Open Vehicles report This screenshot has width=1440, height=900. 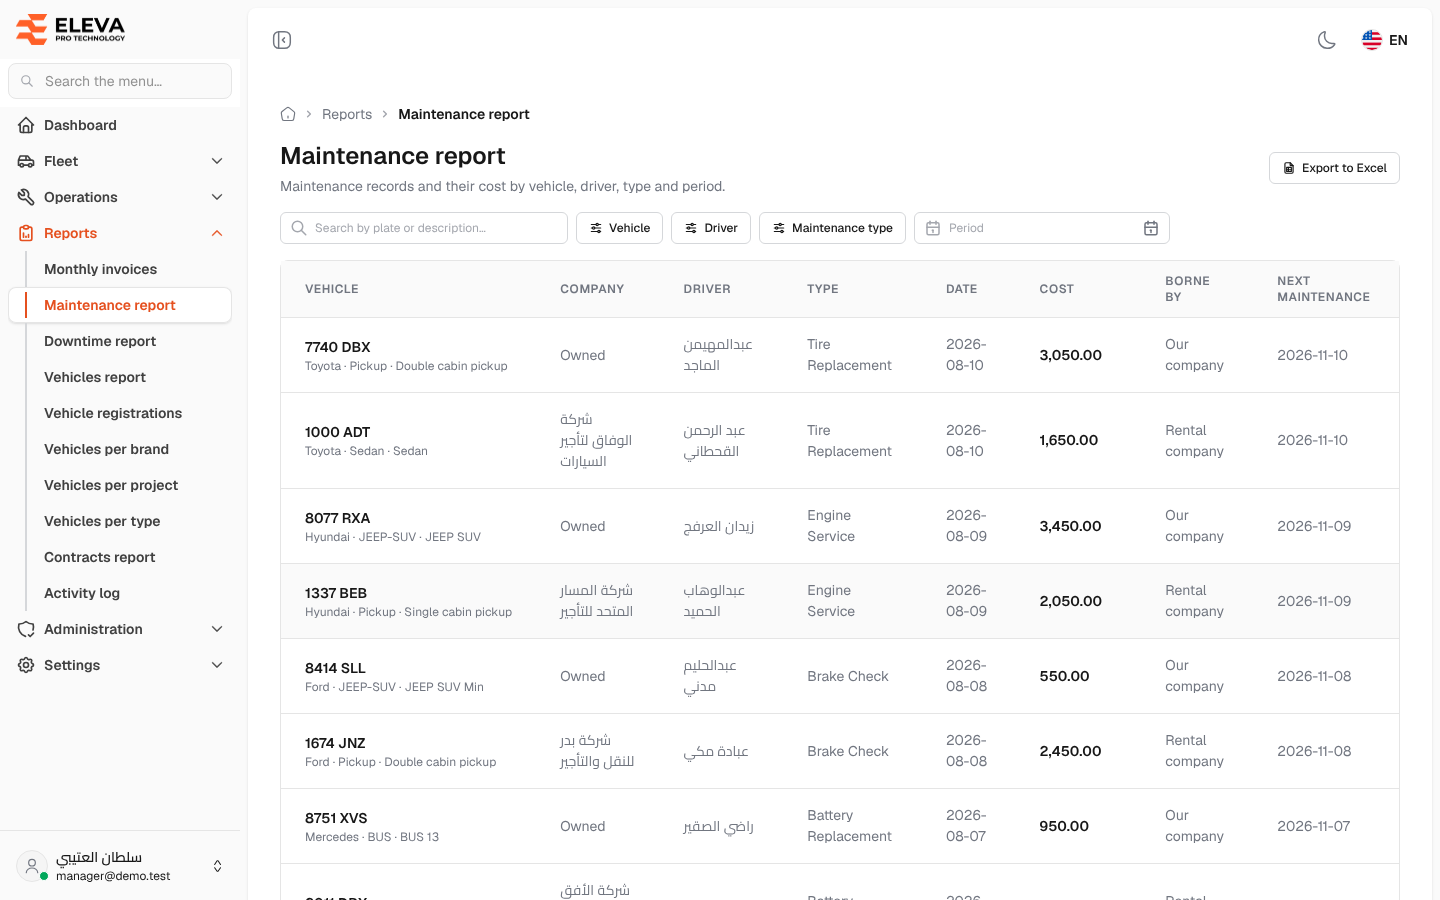[x=95, y=377]
